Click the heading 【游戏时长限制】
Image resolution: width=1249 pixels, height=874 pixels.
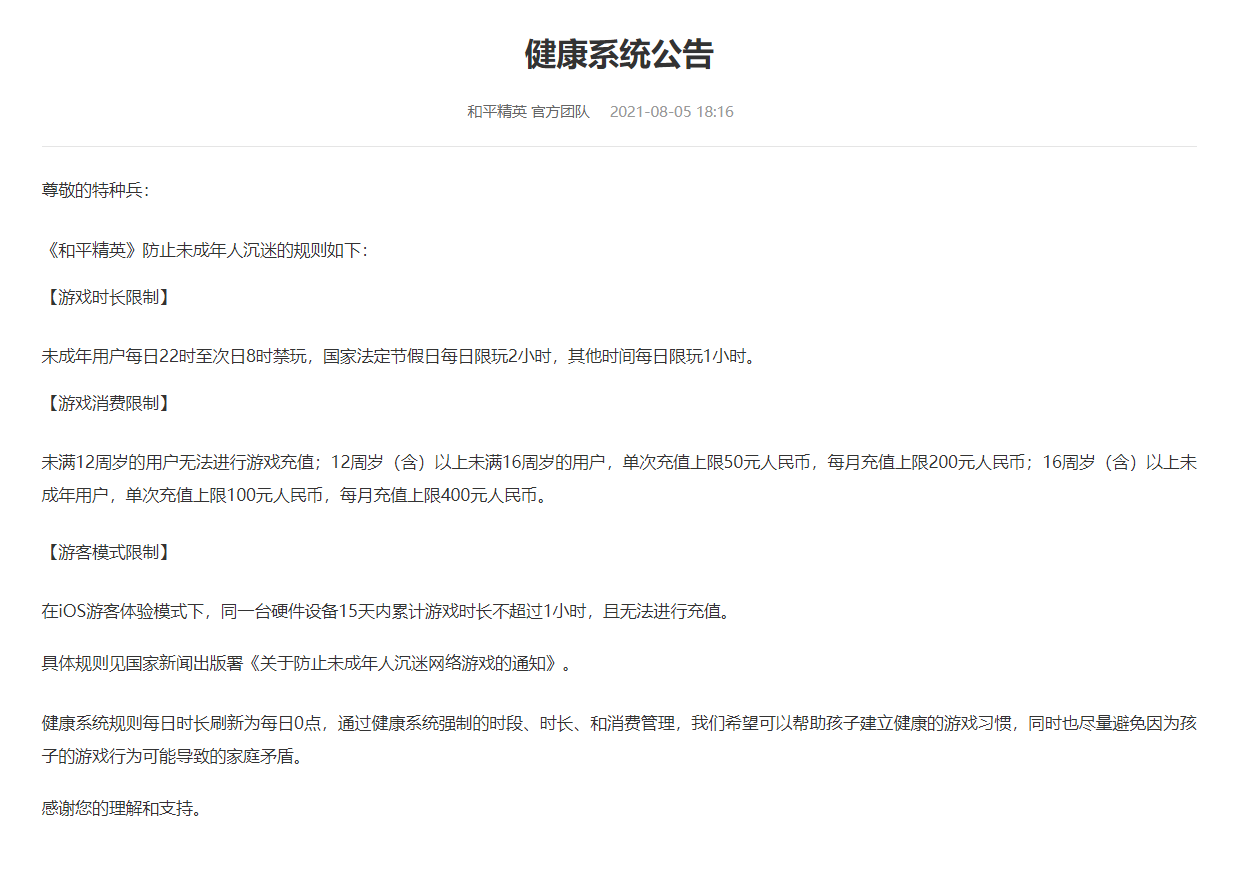tap(107, 297)
